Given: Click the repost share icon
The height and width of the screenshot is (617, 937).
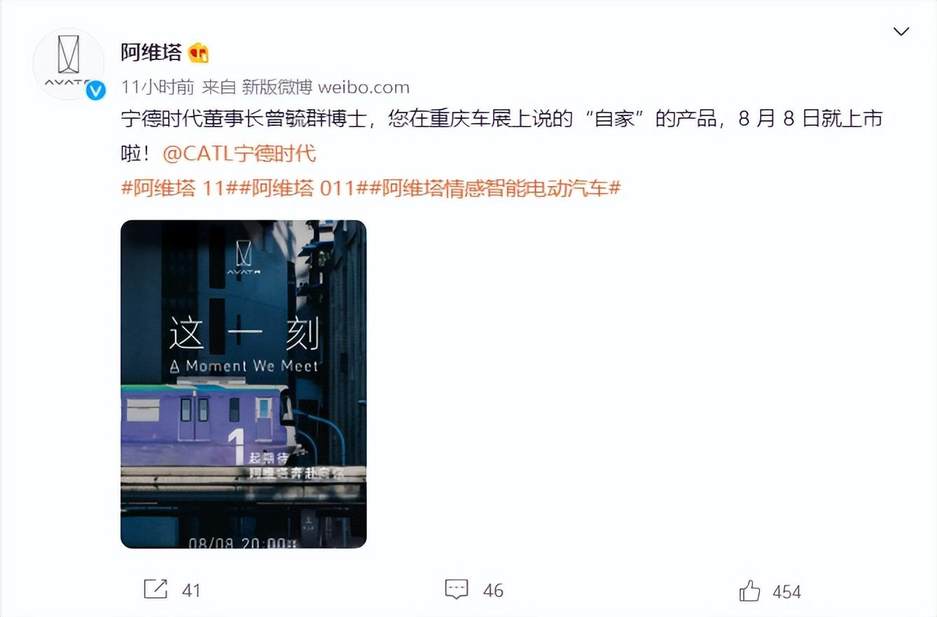Looking at the screenshot, I should (156, 589).
